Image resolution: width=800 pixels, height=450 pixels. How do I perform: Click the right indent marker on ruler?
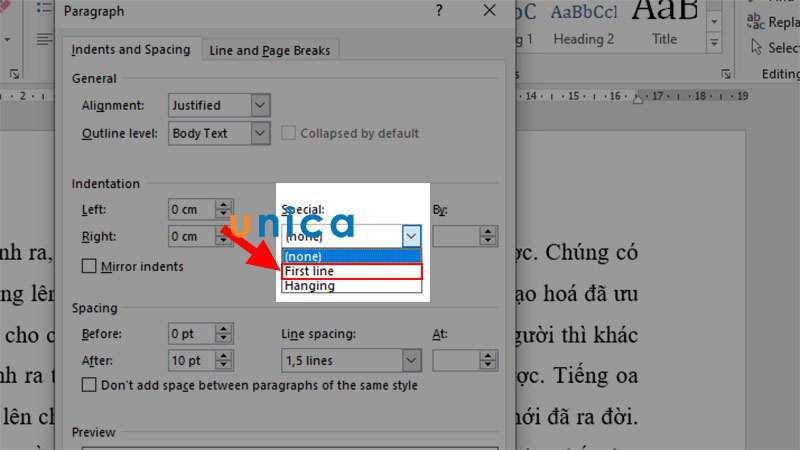(x=638, y=98)
